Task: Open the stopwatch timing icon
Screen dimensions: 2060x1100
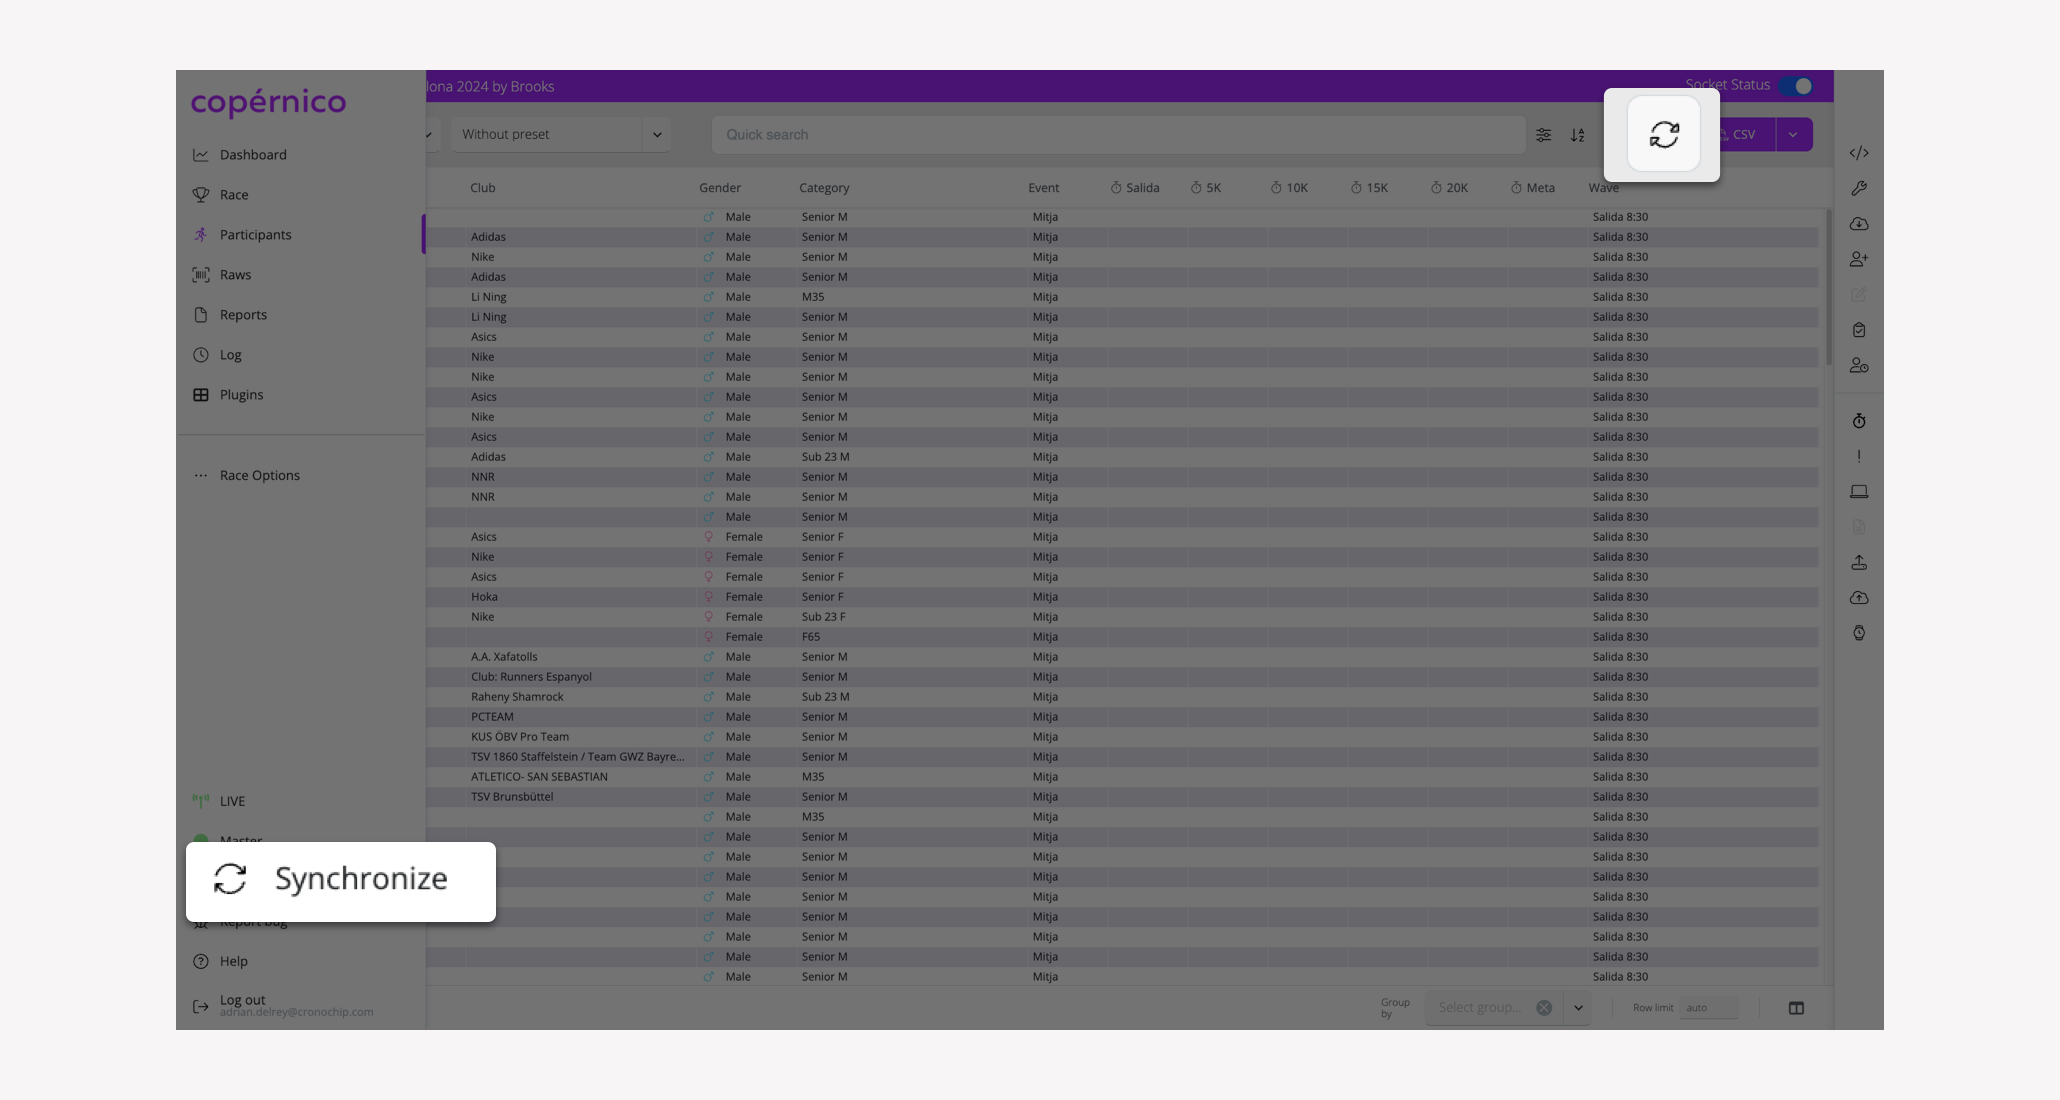Action: click(x=1859, y=421)
